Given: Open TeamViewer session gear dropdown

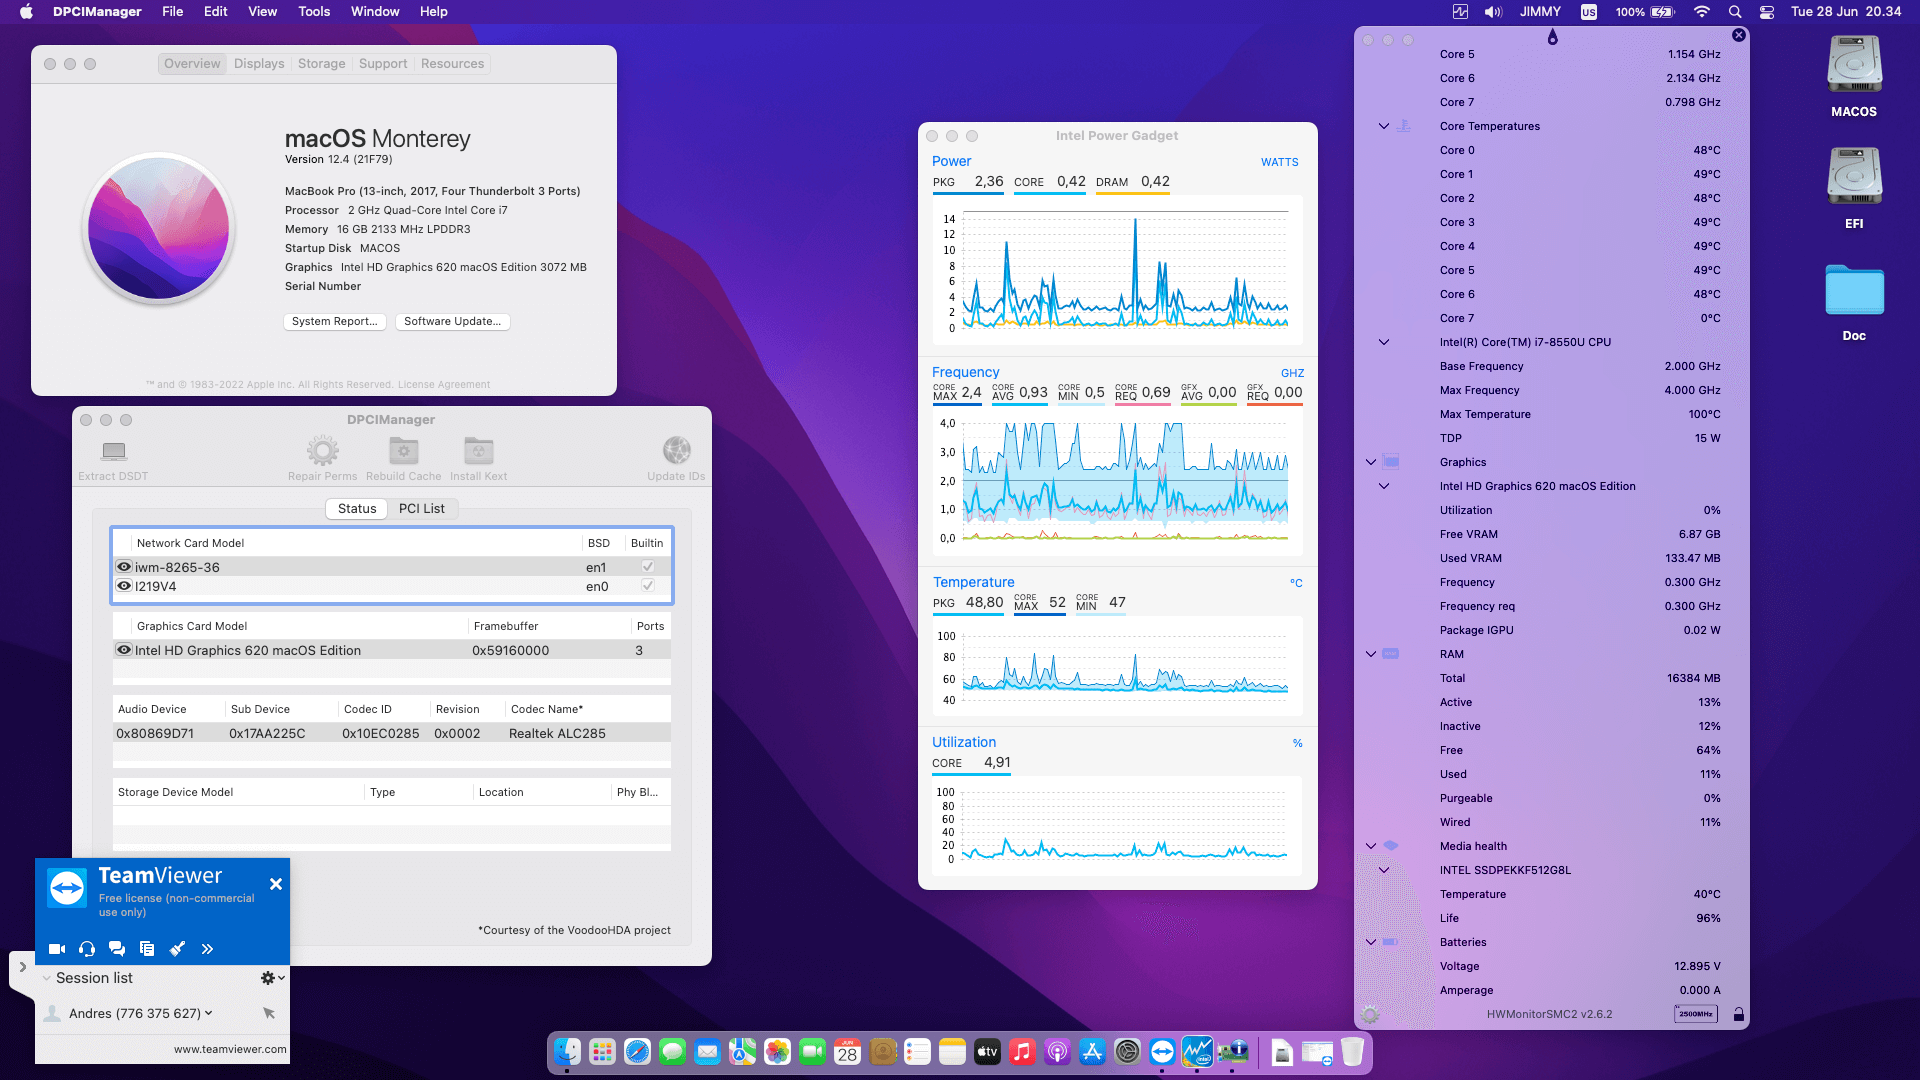Looking at the screenshot, I should pos(272,978).
